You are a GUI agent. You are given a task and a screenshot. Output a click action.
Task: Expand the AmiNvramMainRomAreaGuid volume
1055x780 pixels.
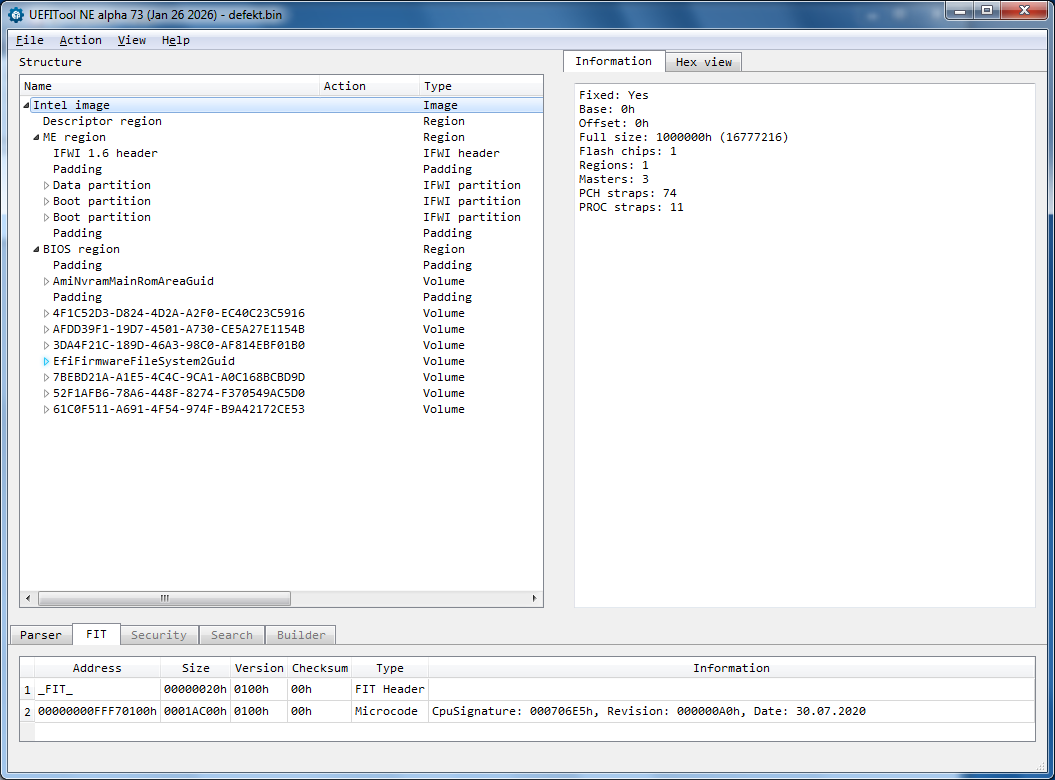click(x=46, y=281)
